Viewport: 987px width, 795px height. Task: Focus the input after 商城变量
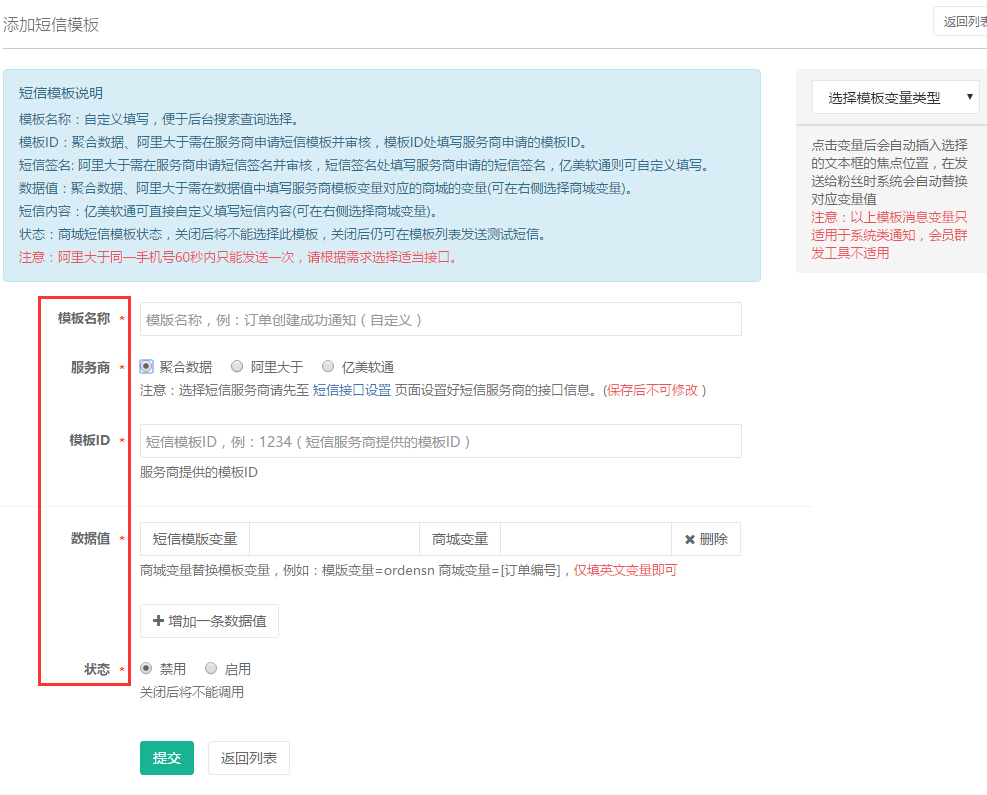(585, 539)
